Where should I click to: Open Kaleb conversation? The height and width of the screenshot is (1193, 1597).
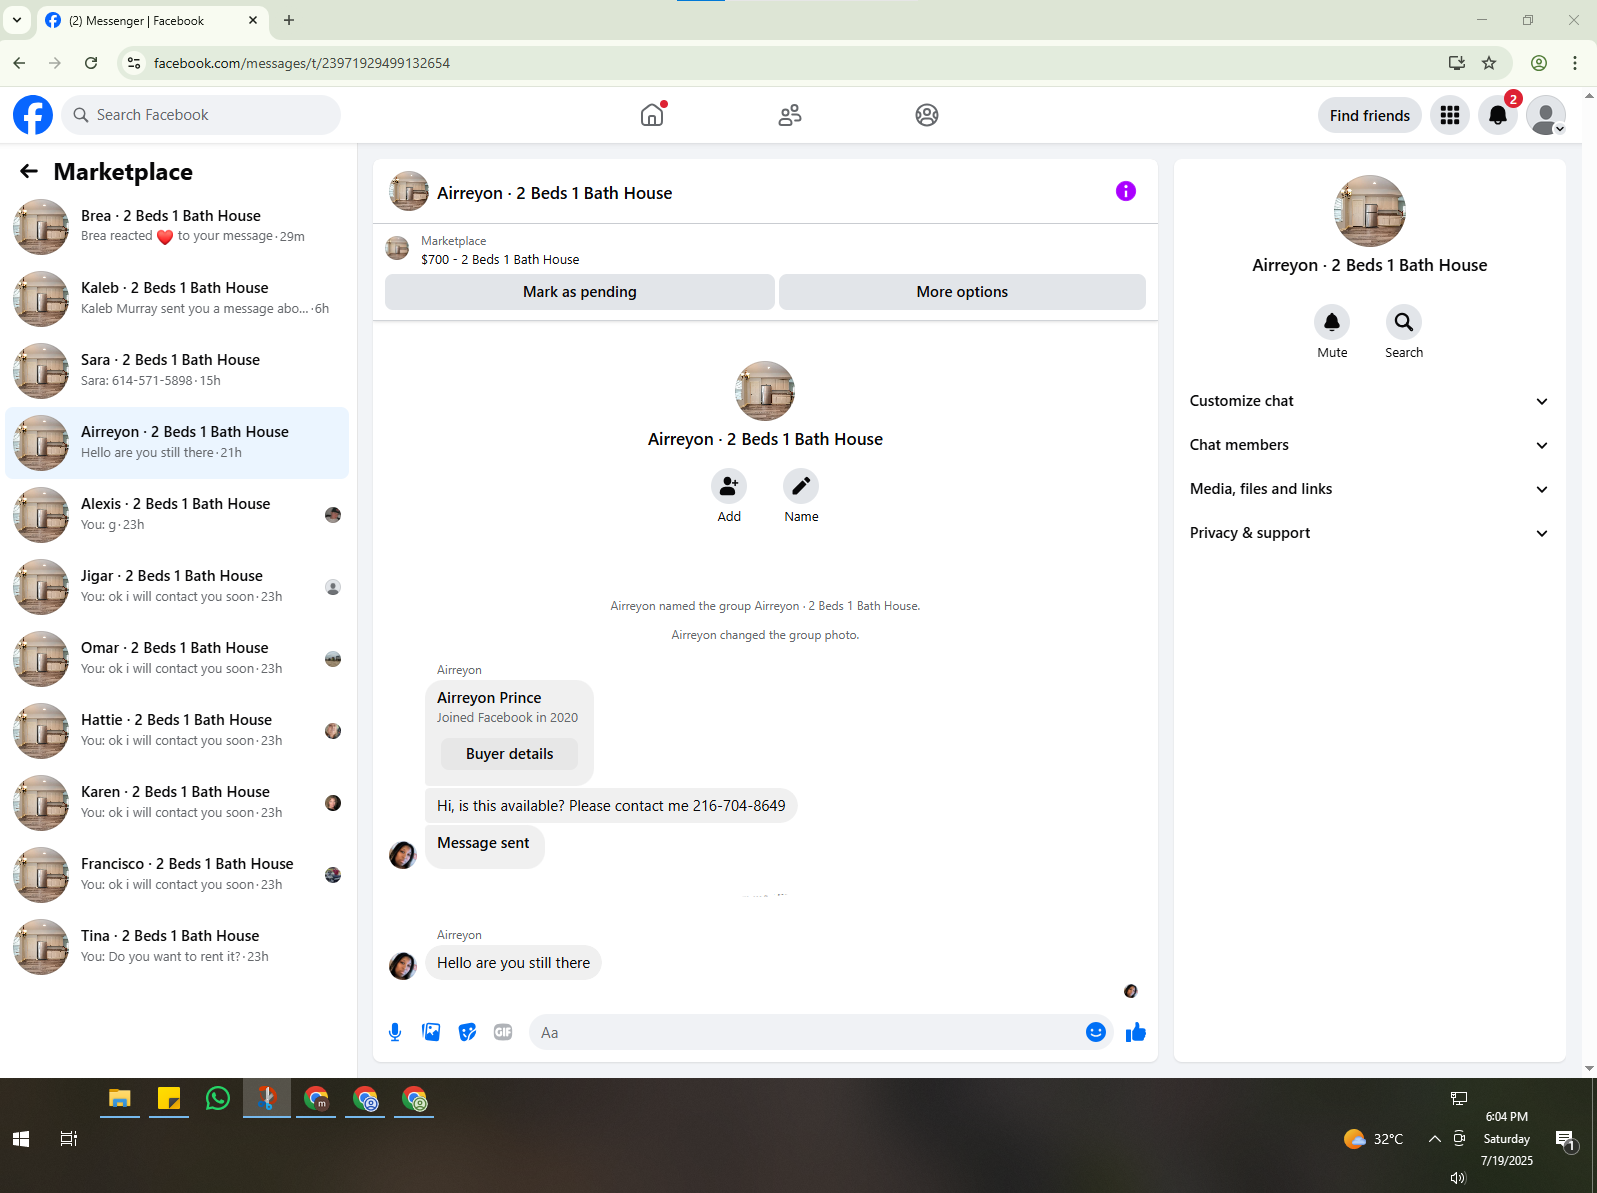177,299
